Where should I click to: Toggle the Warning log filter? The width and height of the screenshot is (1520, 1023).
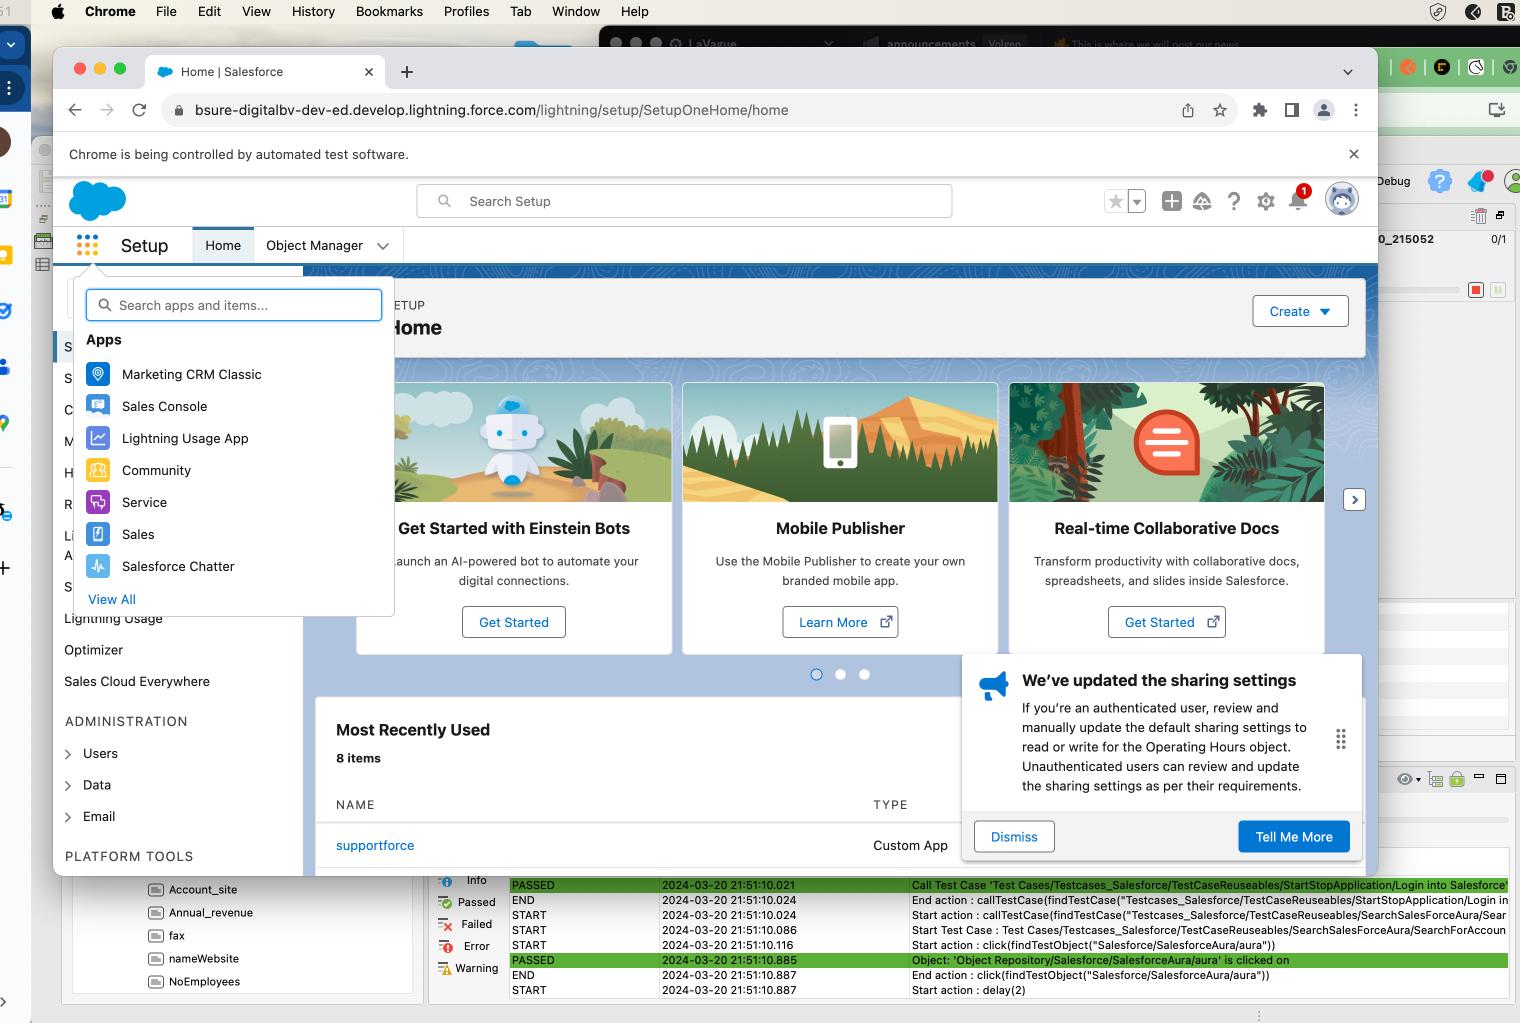tap(468, 968)
